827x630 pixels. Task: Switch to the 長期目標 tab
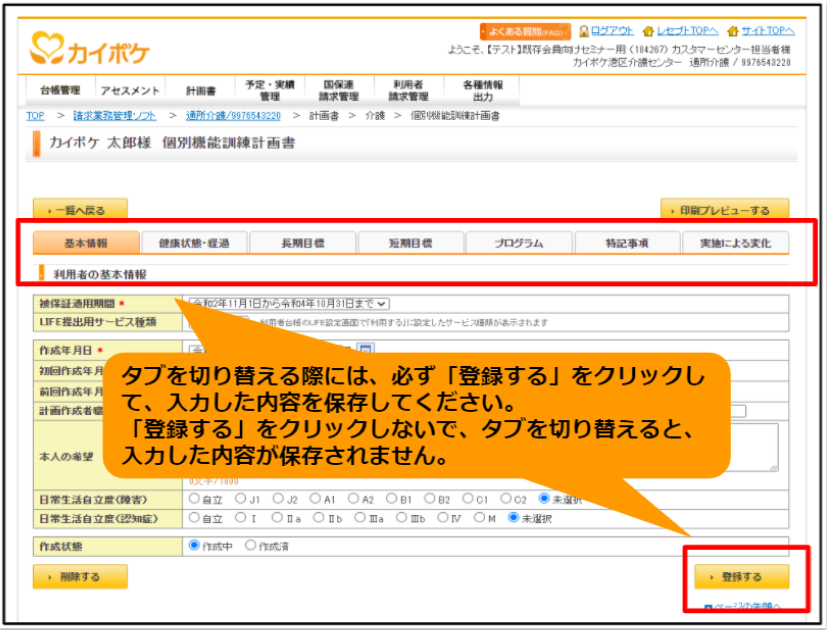coord(303,243)
